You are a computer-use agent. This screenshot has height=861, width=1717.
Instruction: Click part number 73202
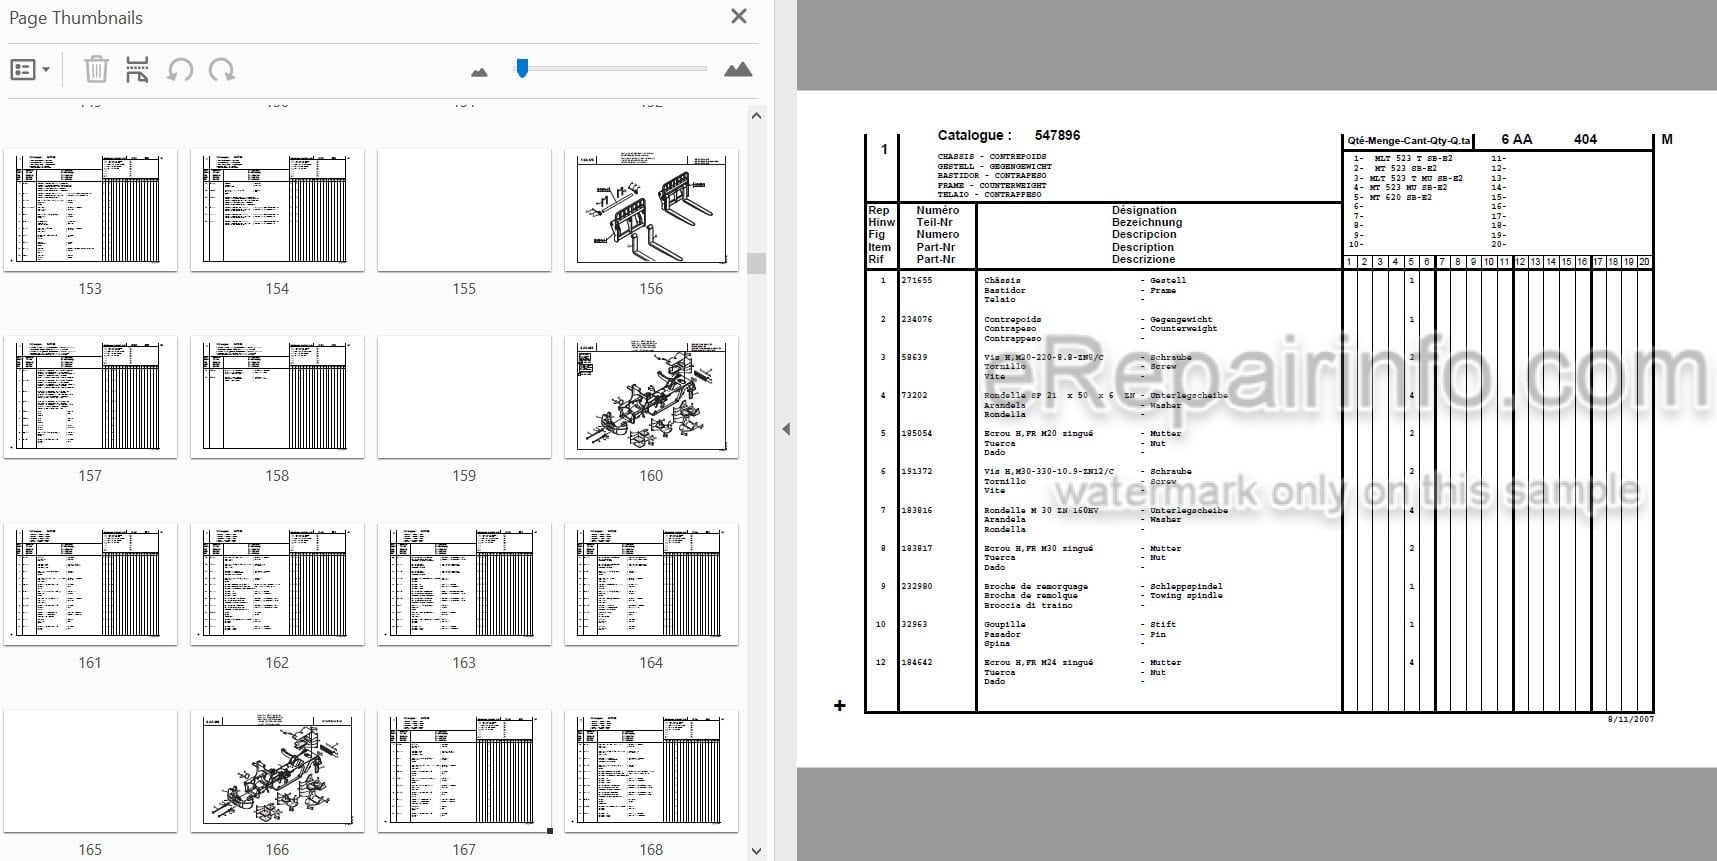point(914,395)
